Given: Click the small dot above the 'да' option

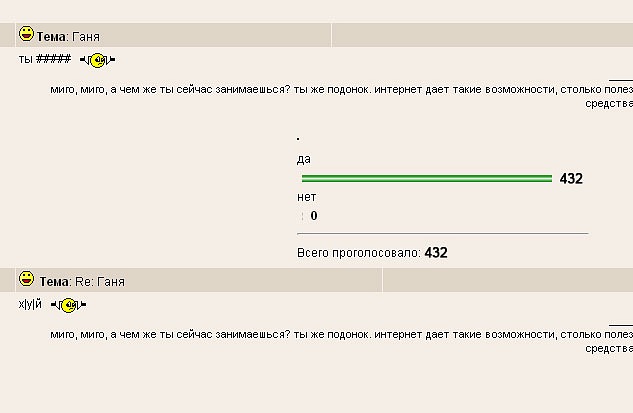Looking at the screenshot, I should (298, 138).
